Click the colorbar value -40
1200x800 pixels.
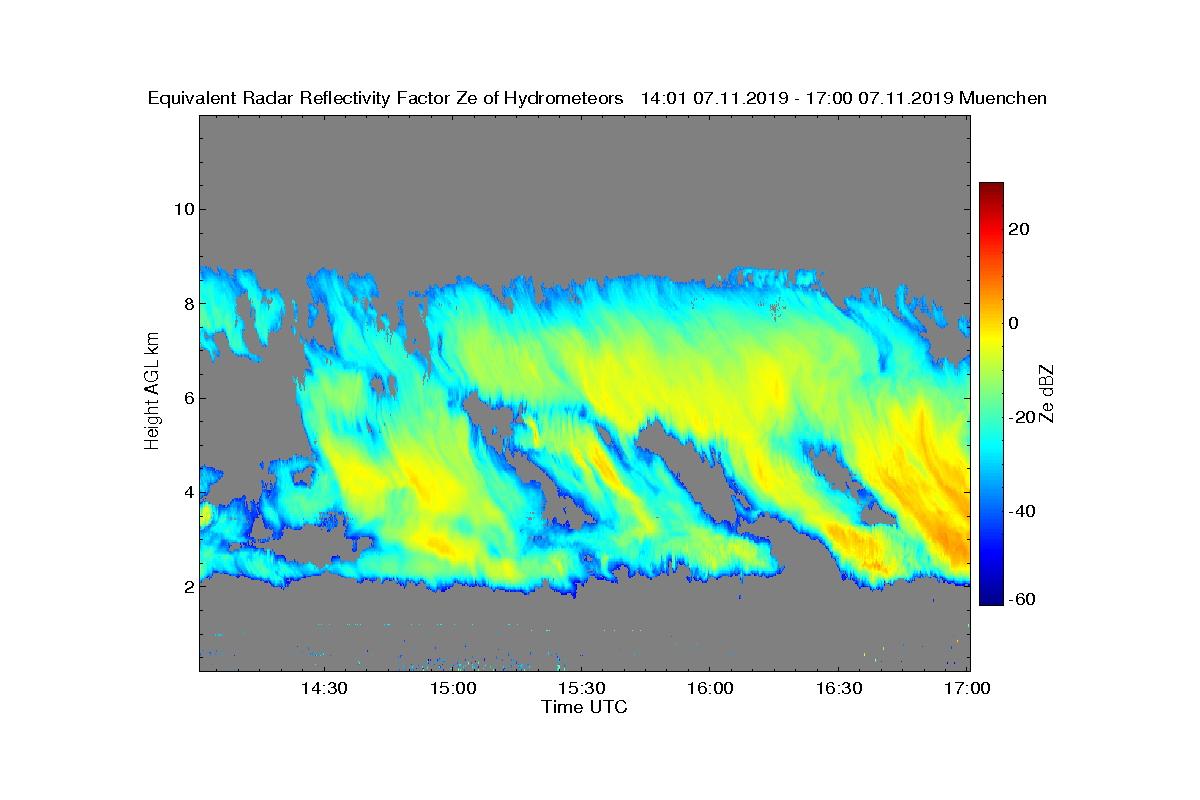click(x=1021, y=511)
